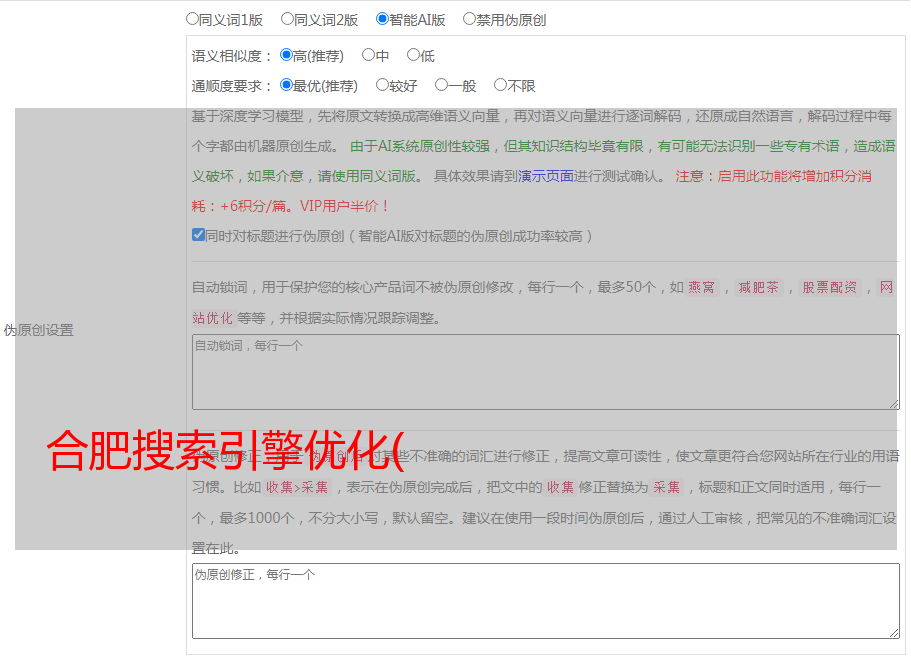Focus the 伪原创修正 textarea
The width and height of the screenshot is (911, 658).
pyautogui.click(x=546, y=601)
